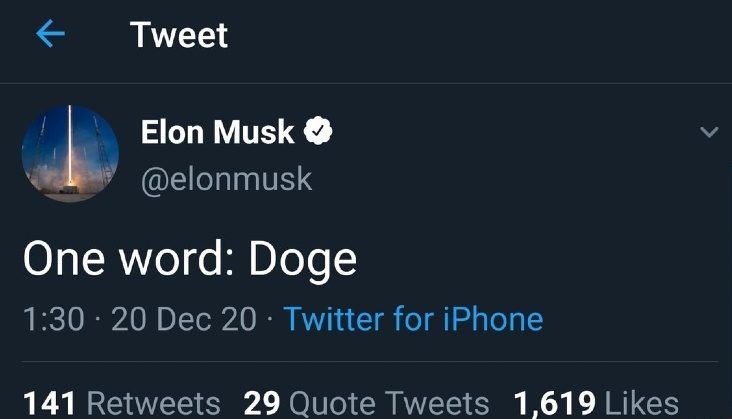This screenshot has height=419, width=732.
Task: View the Retweets list label
Action: (x=154, y=403)
